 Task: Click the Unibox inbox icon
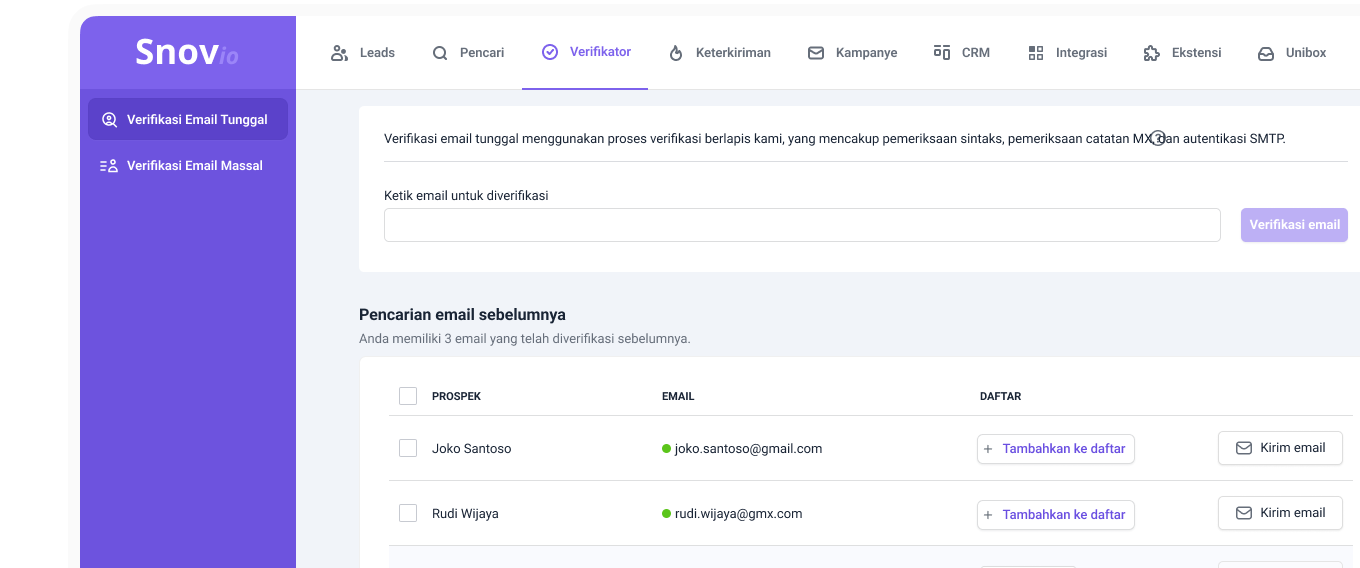[x=1266, y=53]
